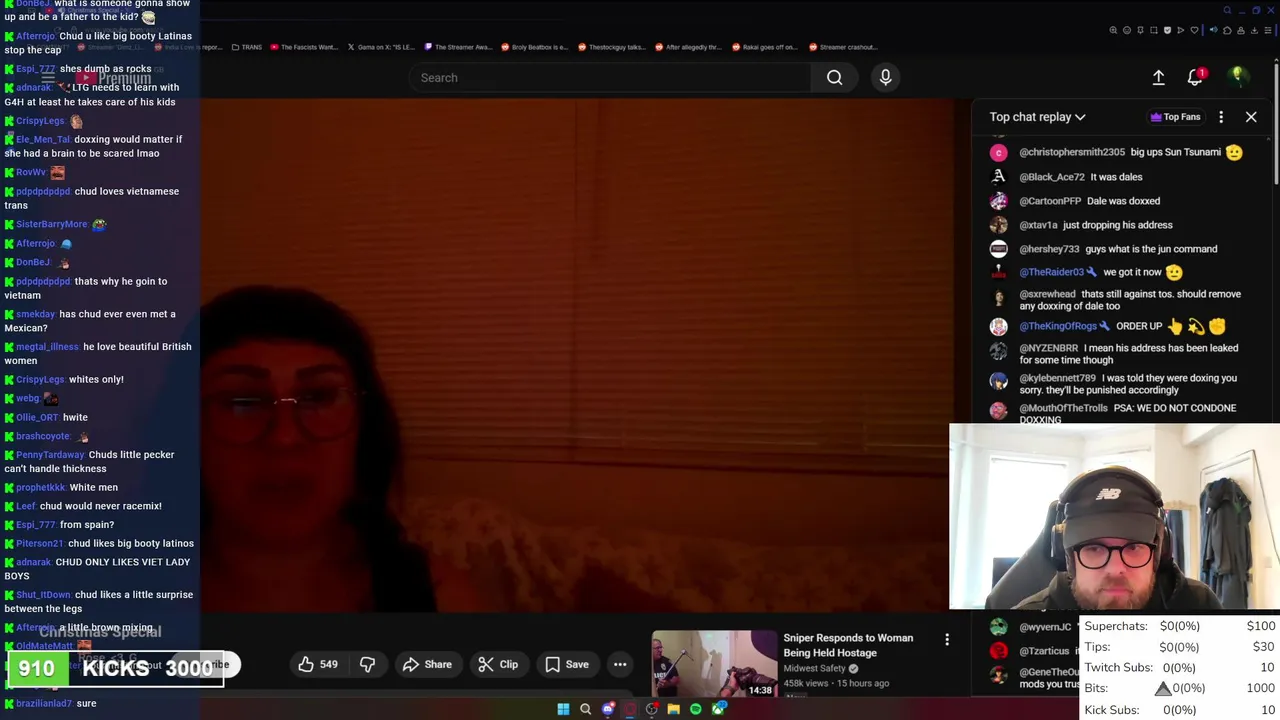This screenshot has width=1280, height=720.
Task: Open the Top Fans badge
Action: click(x=1175, y=117)
